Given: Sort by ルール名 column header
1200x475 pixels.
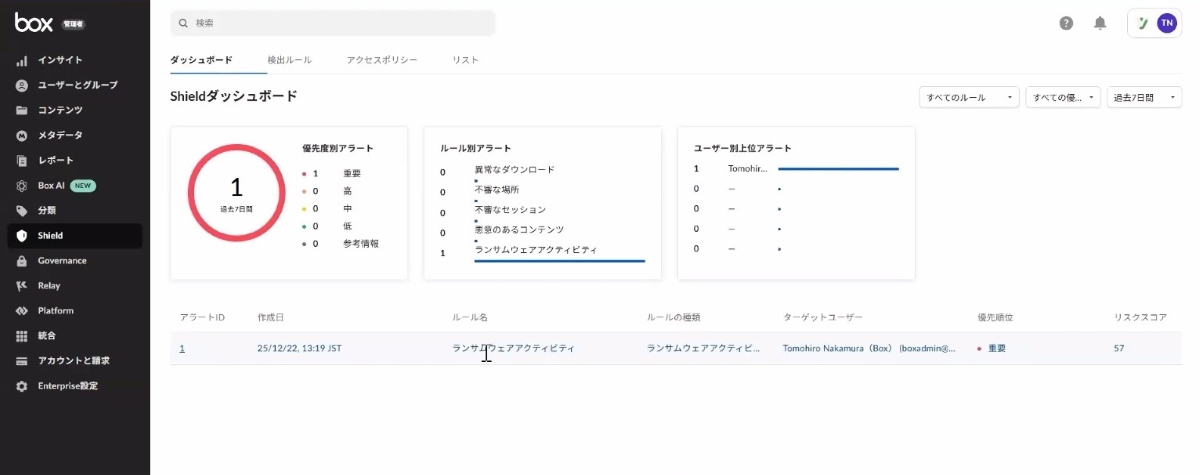Looking at the screenshot, I should click(x=470, y=317).
